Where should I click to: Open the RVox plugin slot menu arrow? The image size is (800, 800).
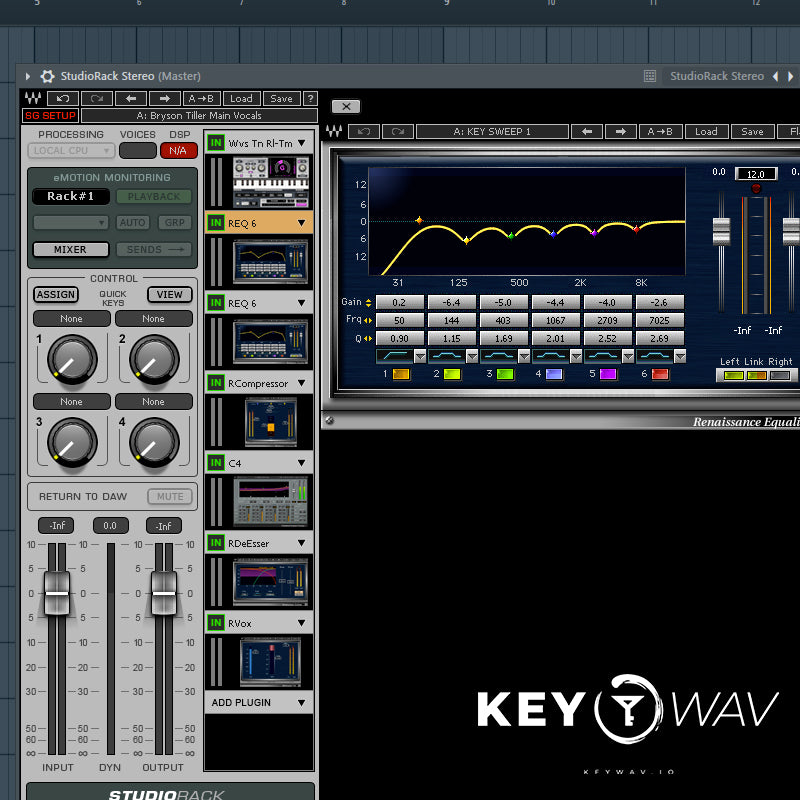tap(302, 623)
